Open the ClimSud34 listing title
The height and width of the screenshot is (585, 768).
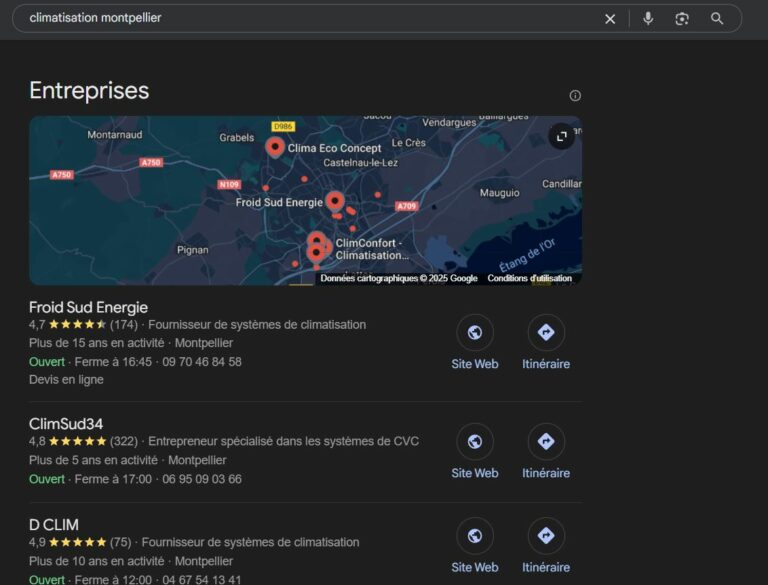[x=66, y=424]
